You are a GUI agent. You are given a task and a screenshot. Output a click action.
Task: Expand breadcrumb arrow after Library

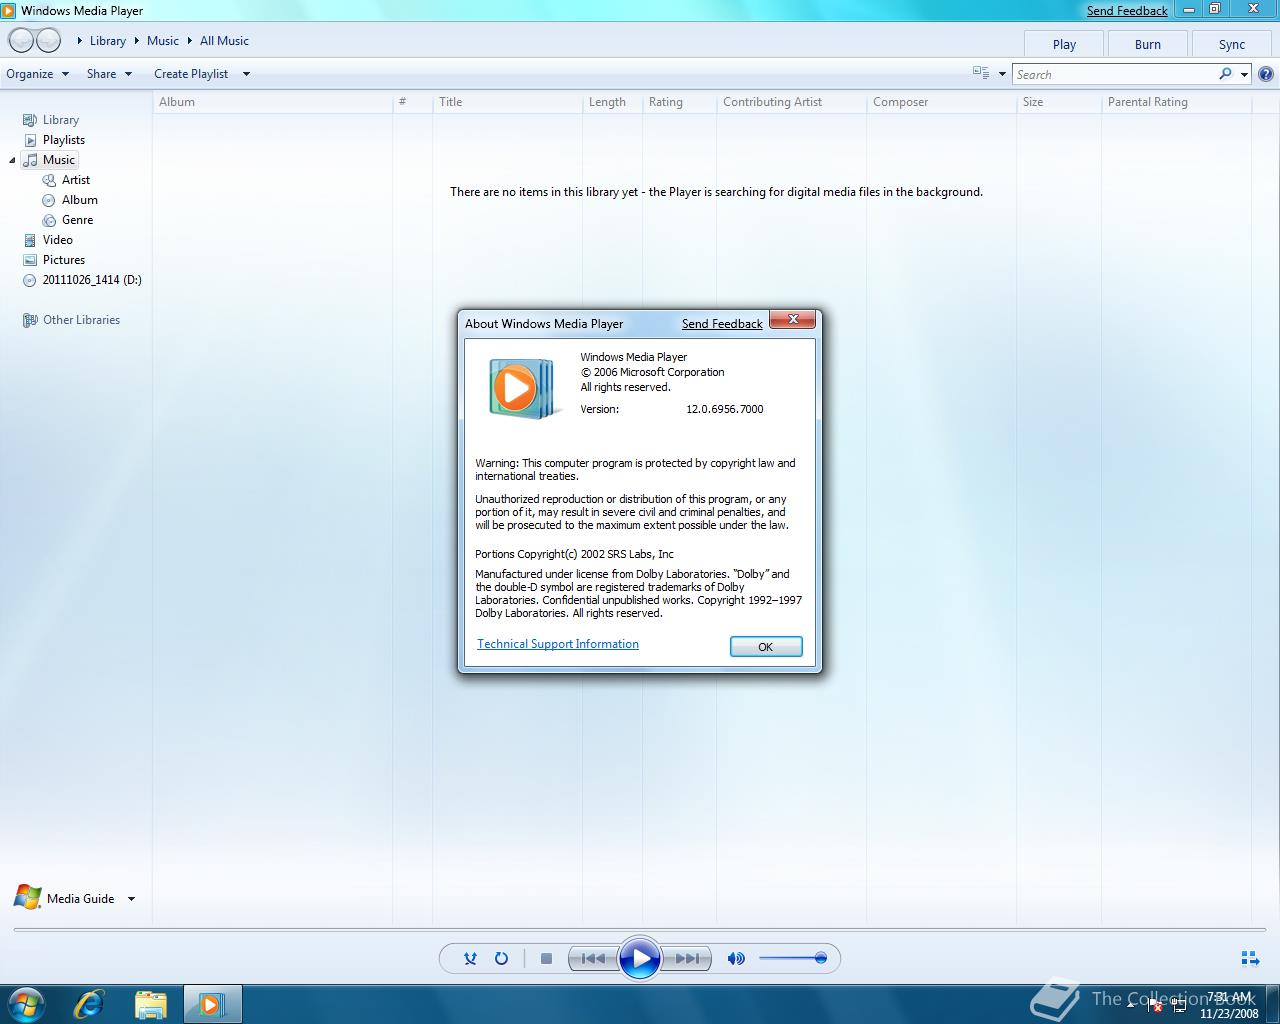pyautogui.click(x=136, y=41)
